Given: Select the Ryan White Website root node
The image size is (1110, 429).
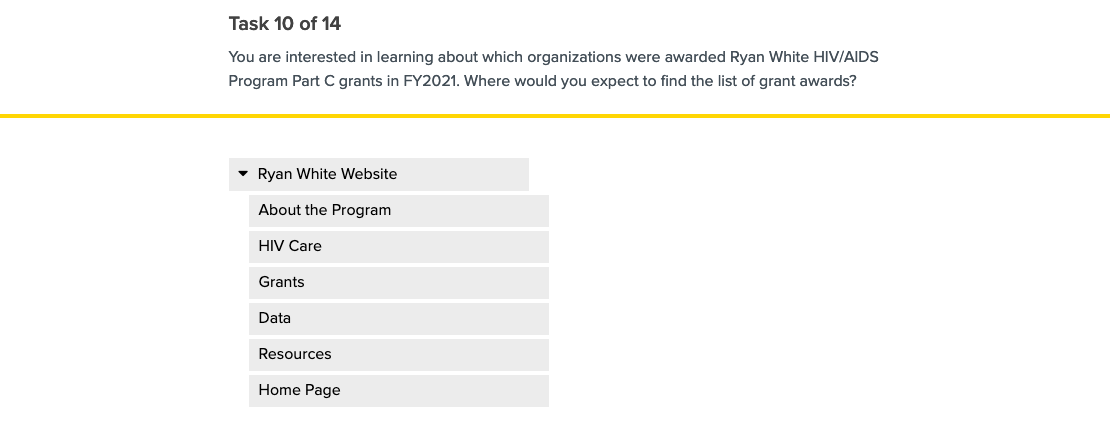Looking at the screenshot, I should [327, 174].
